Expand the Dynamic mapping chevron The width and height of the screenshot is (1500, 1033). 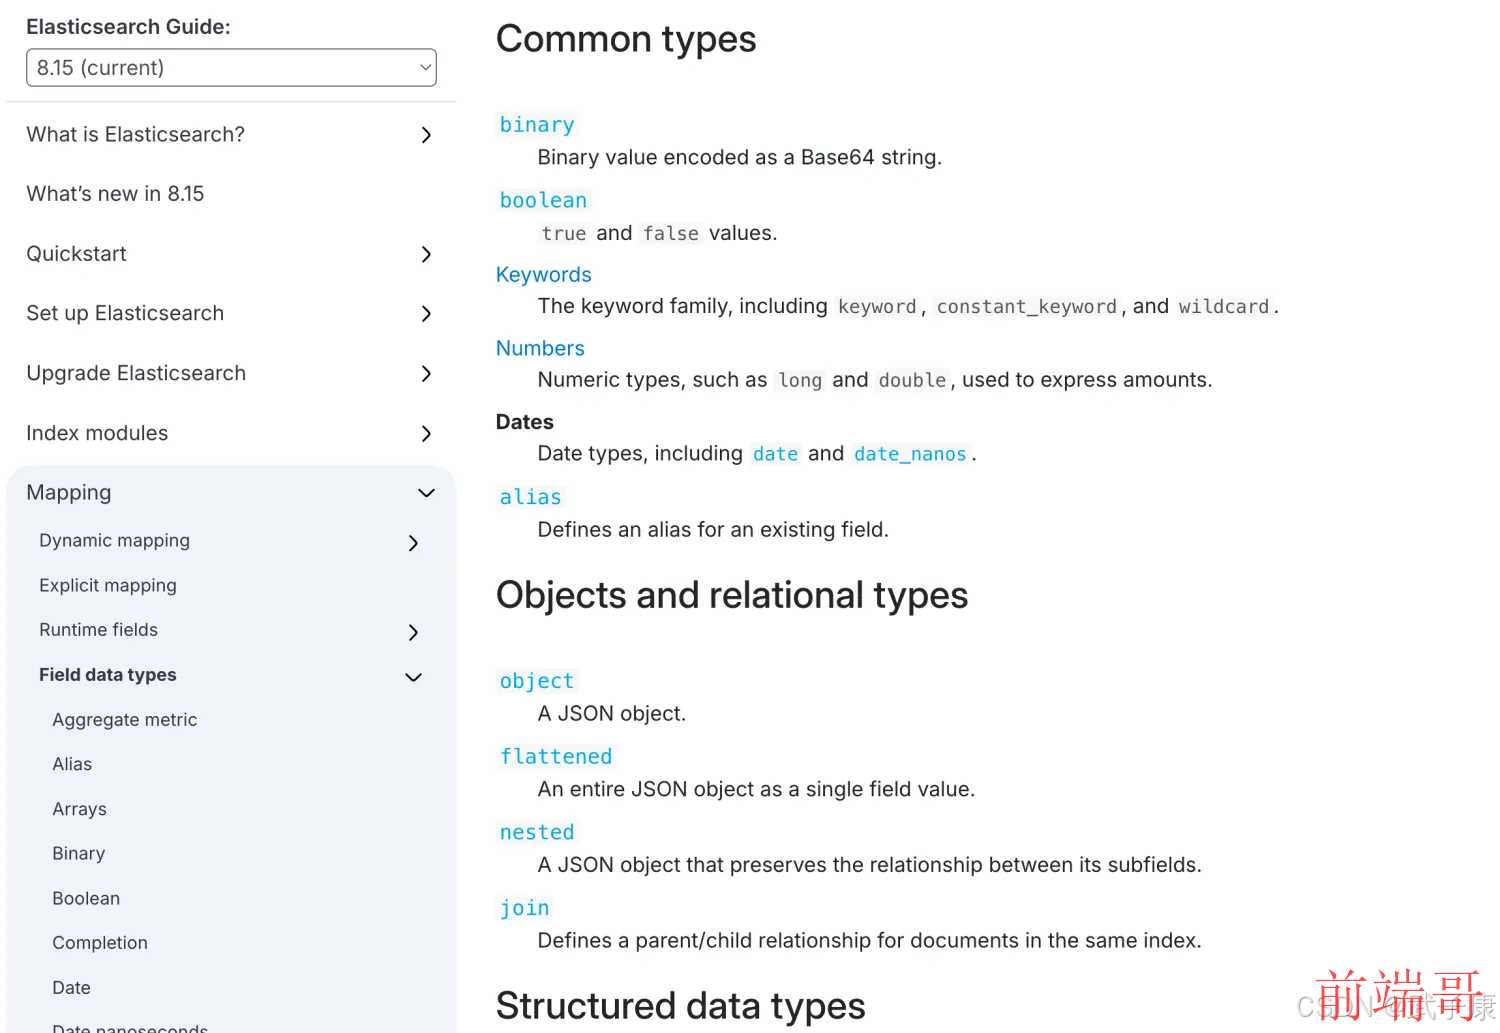pos(413,543)
